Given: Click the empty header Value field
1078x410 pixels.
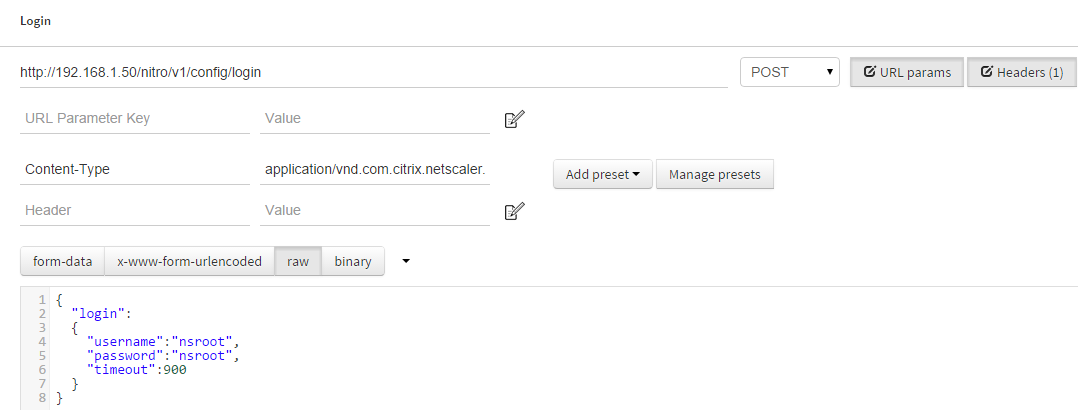Looking at the screenshot, I should 374,211.
